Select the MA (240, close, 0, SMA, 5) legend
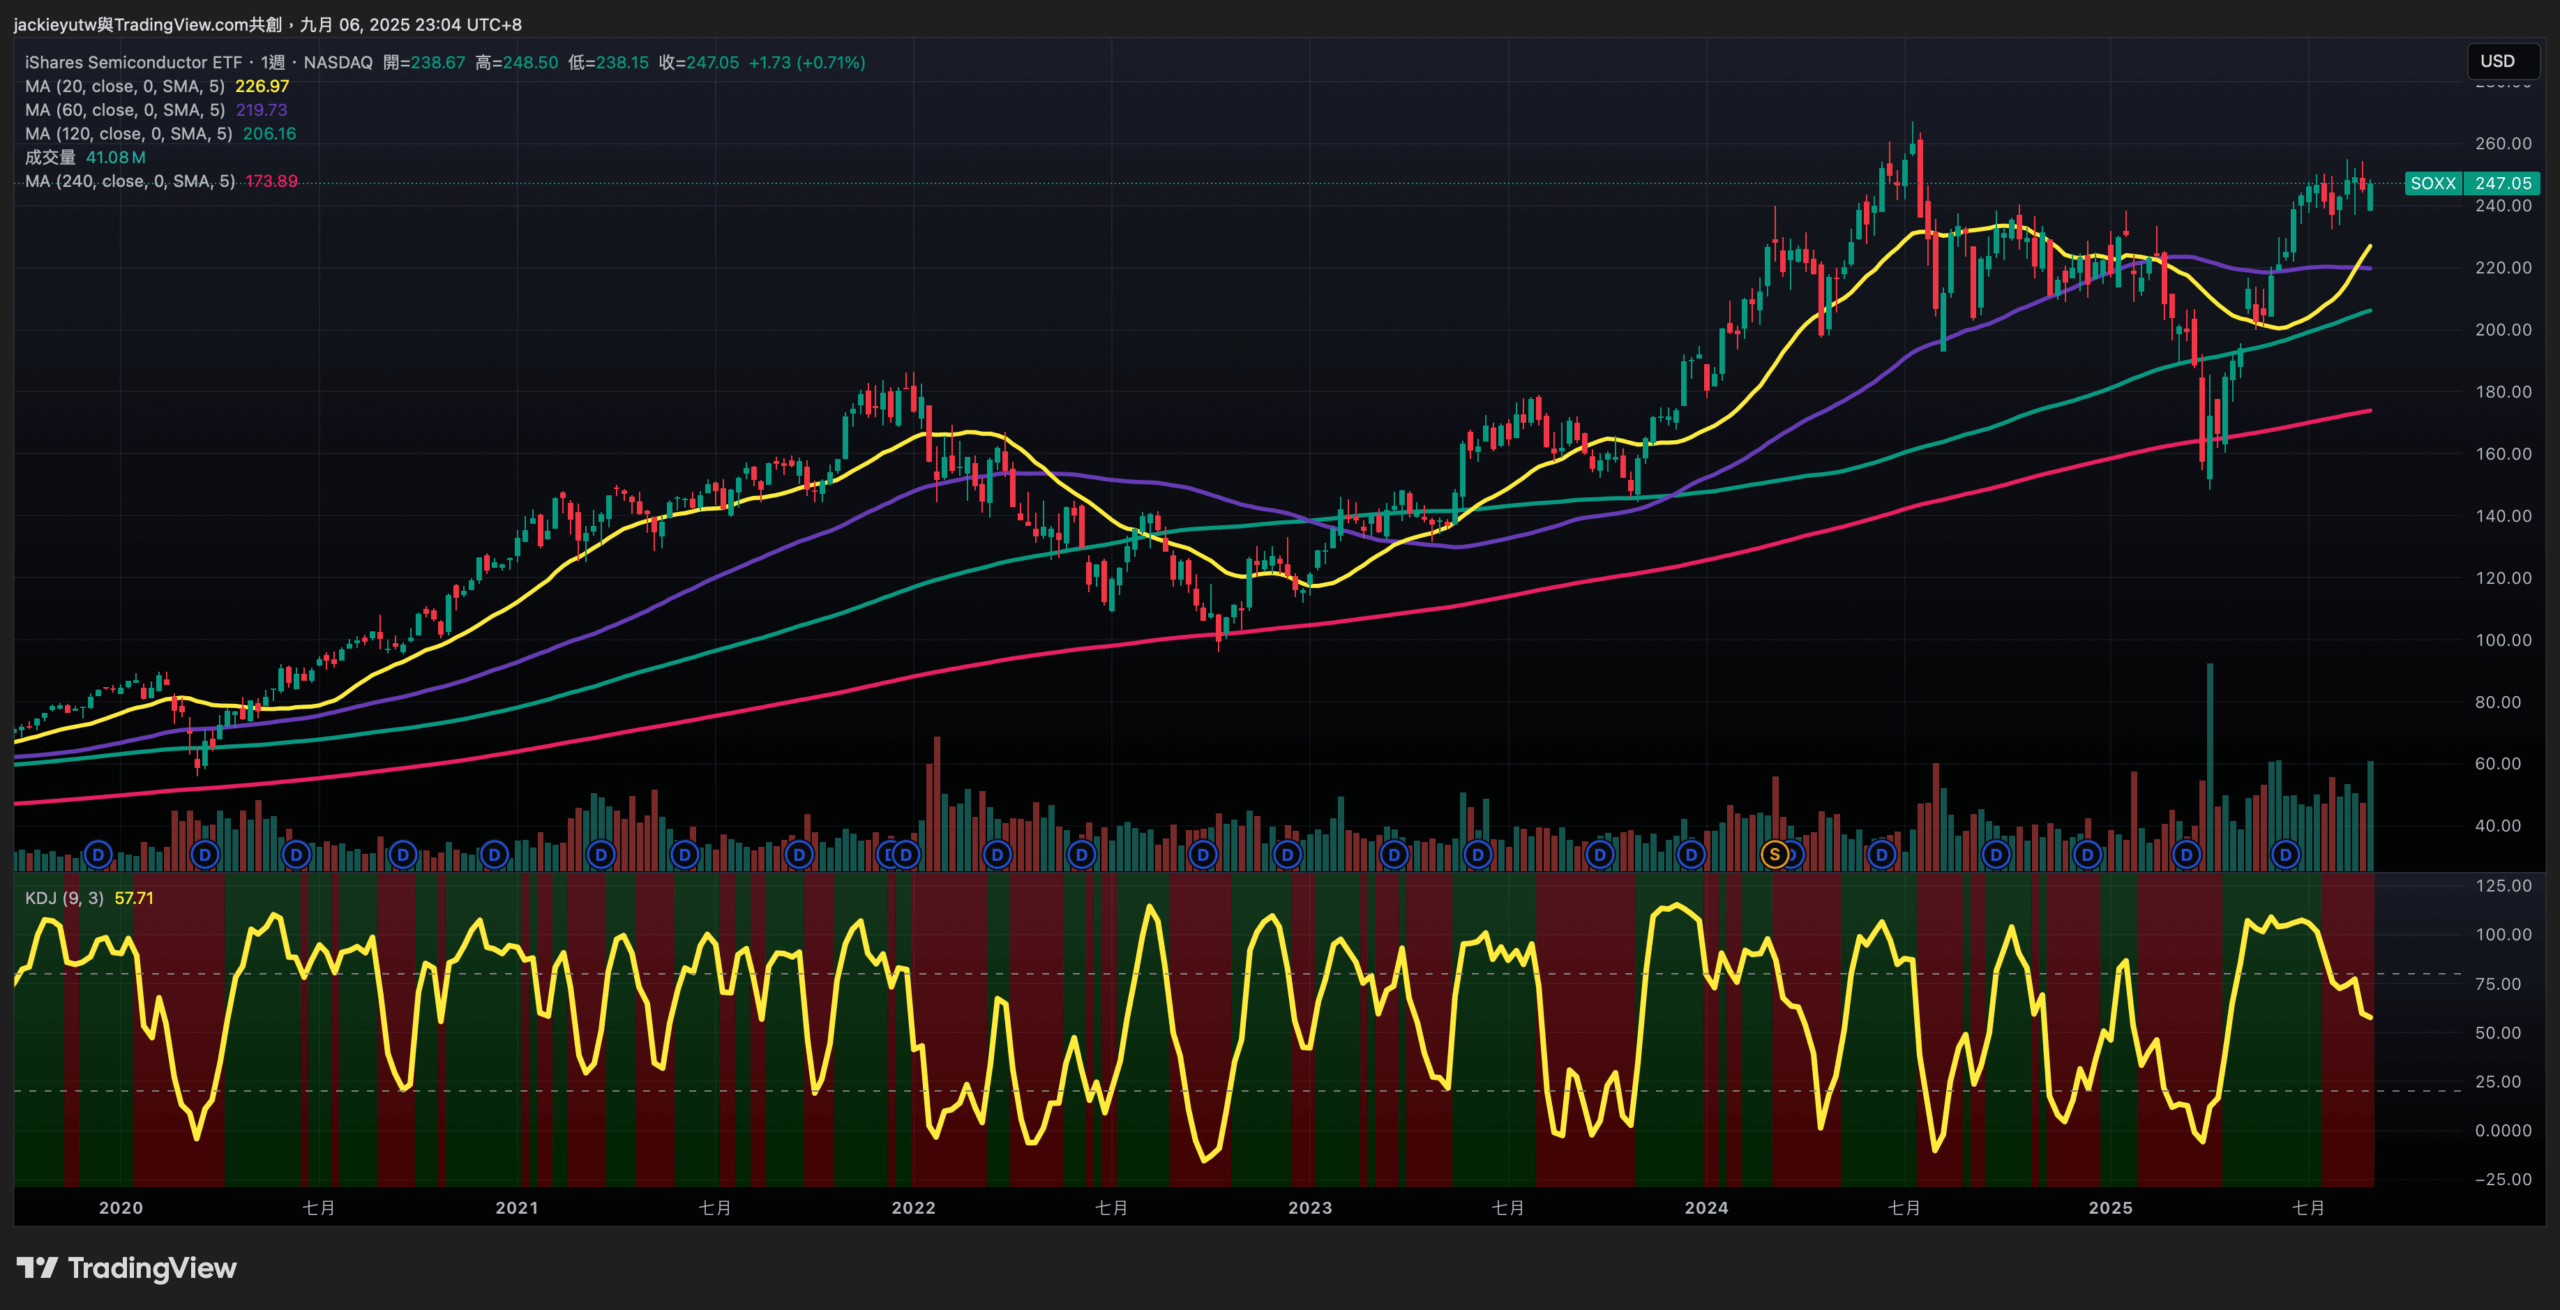Viewport: 2560px width, 1310px height. pyautogui.click(x=129, y=181)
